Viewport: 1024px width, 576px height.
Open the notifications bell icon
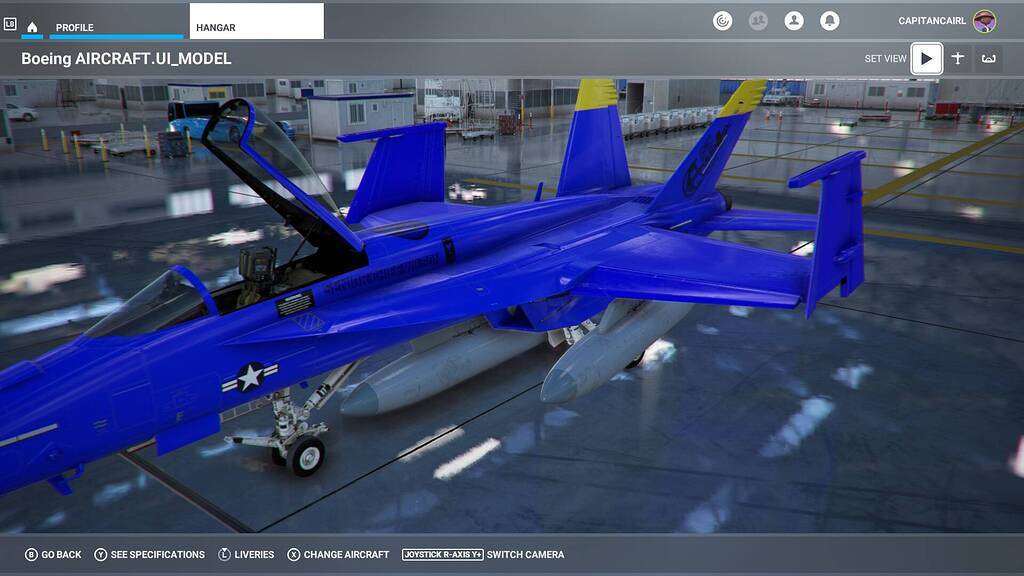831,20
